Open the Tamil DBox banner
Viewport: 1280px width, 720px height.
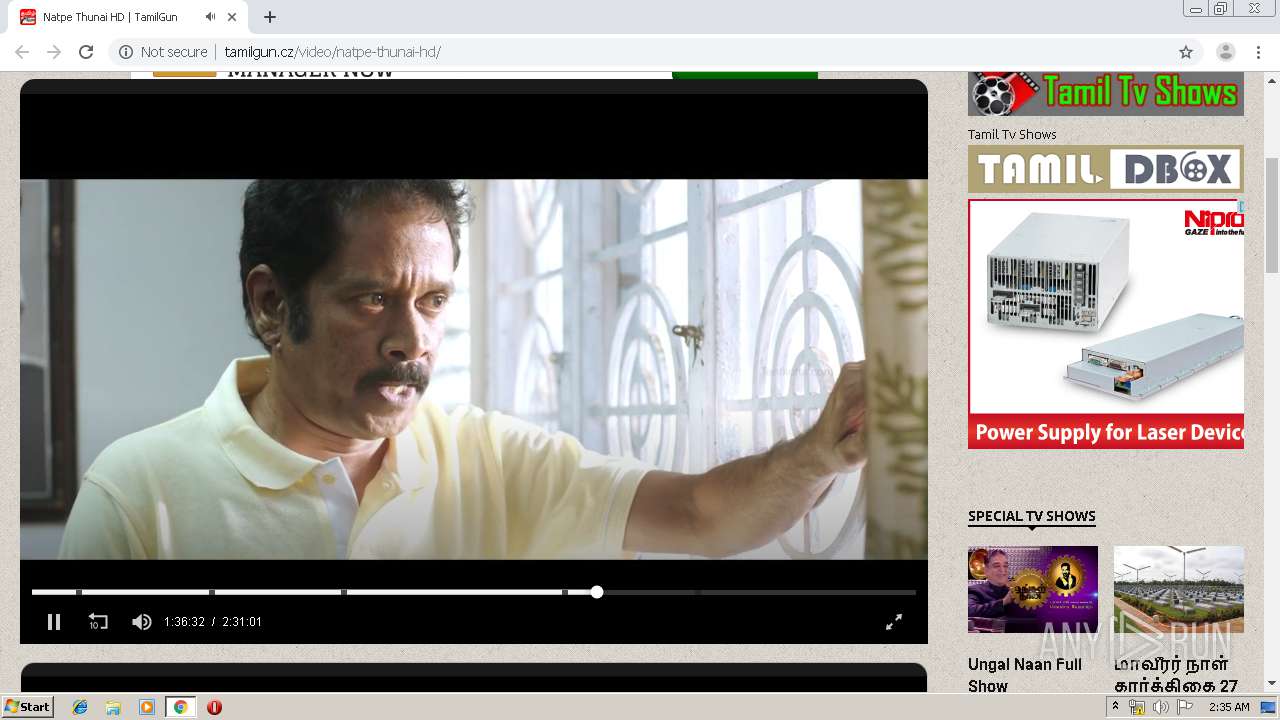click(x=1106, y=169)
